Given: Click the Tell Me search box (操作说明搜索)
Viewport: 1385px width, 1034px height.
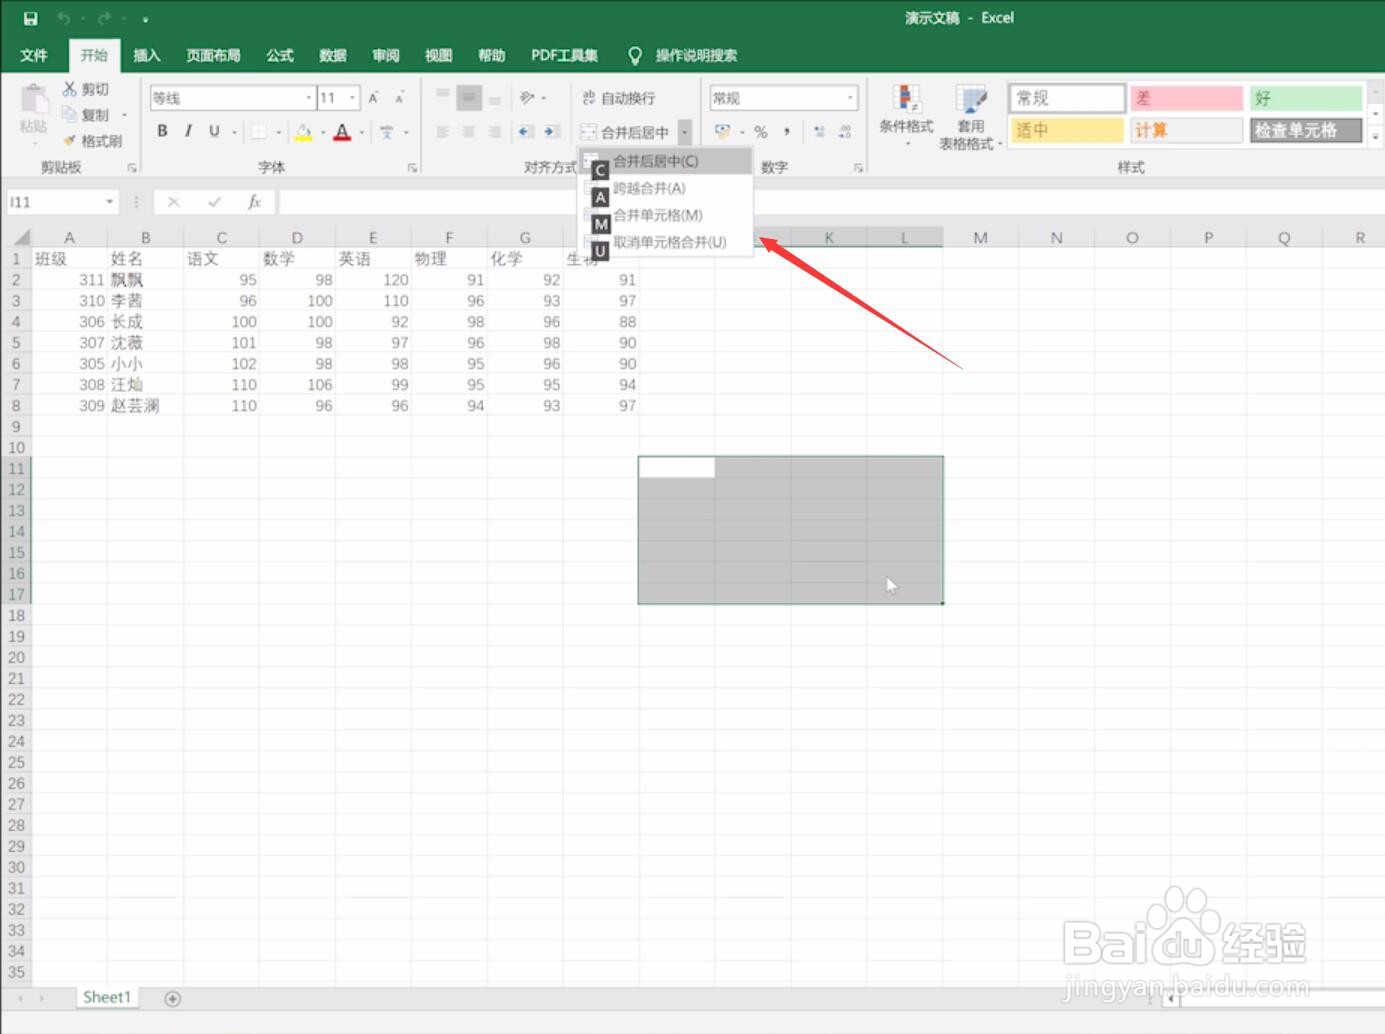Looking at the screenshot, I should (696, 55).
